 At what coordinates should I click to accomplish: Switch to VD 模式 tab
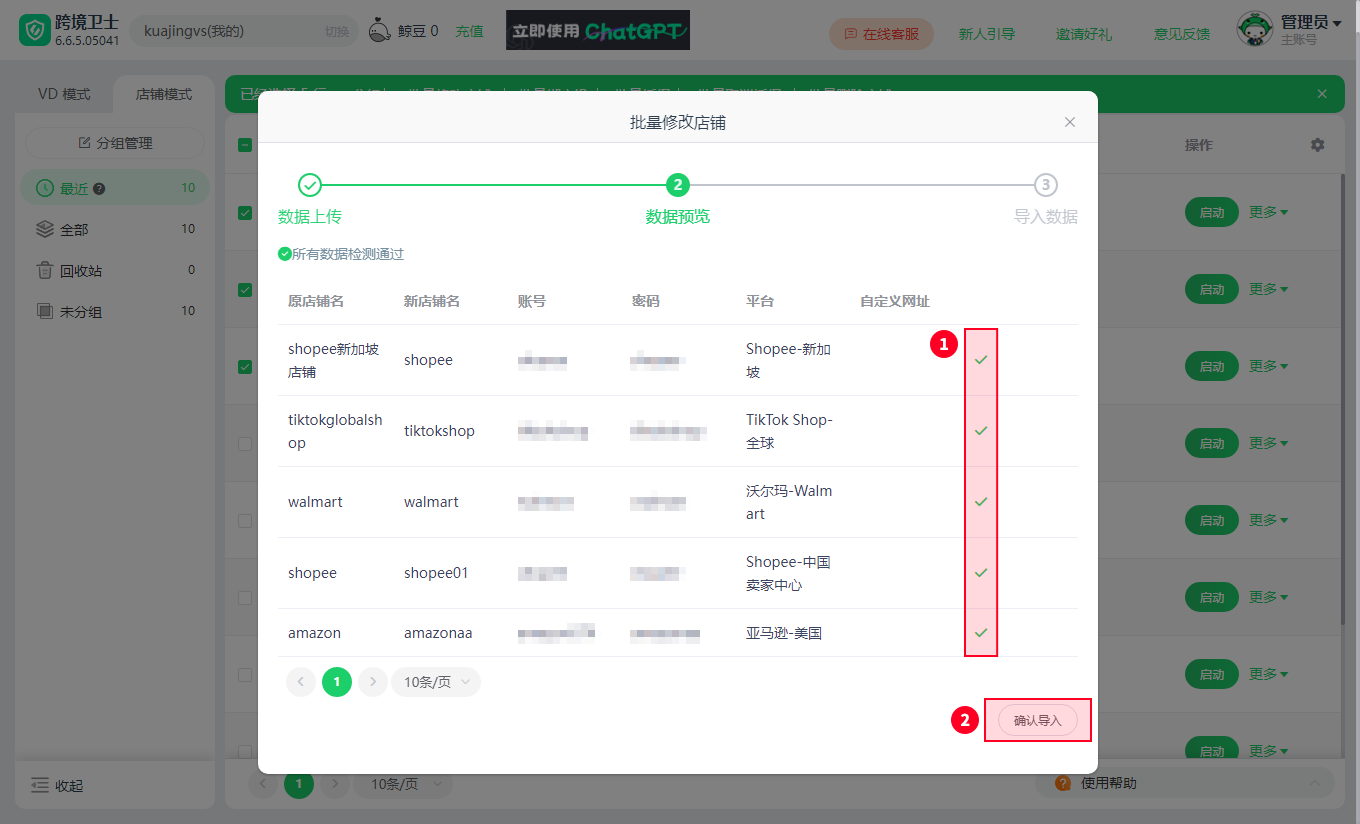[64, 94]
